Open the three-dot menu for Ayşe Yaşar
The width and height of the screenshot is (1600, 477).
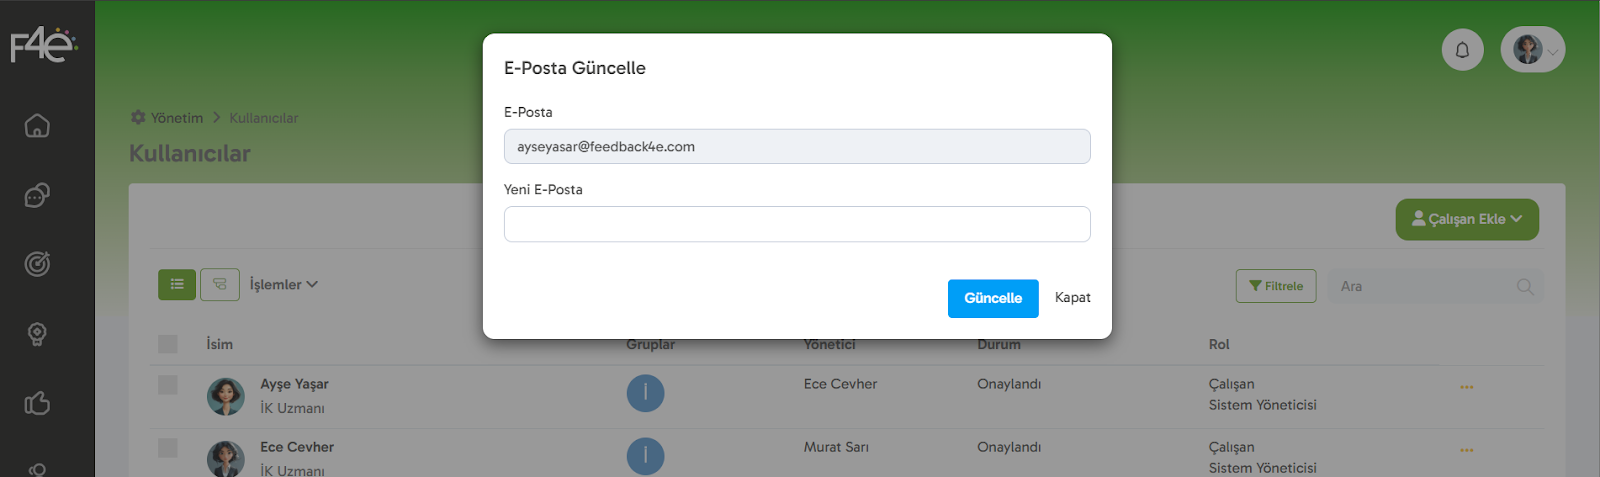[1466, 387]
